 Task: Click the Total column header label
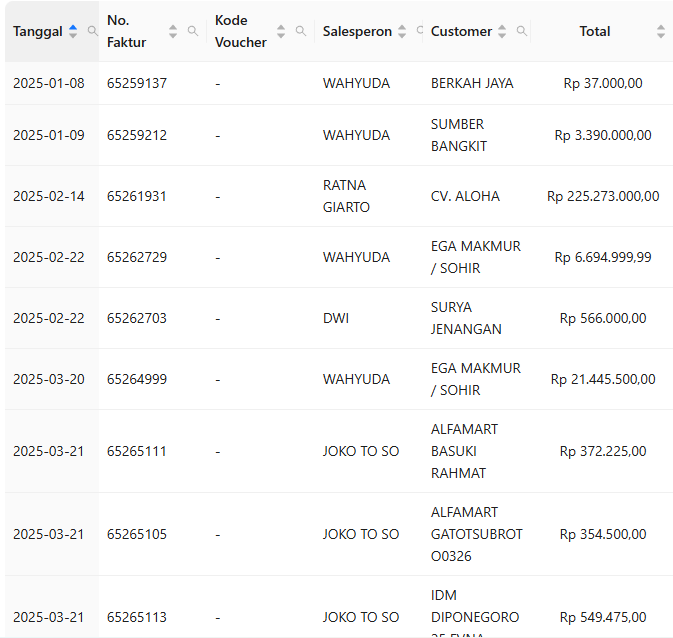tap(595, 32)
